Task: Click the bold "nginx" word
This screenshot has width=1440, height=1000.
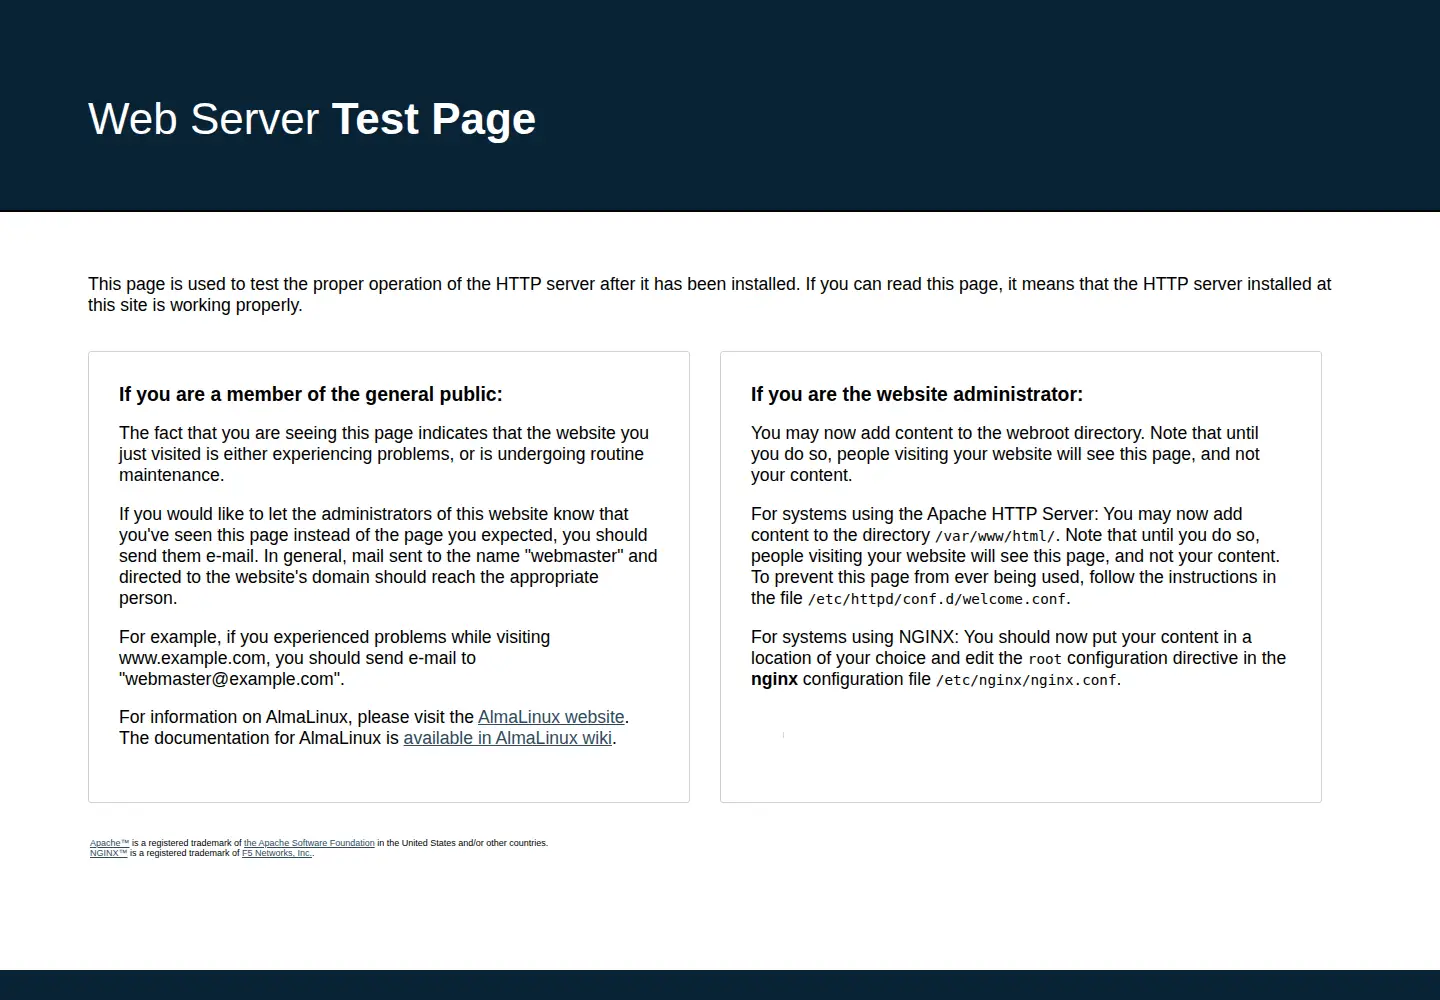Action: [775, 679]
